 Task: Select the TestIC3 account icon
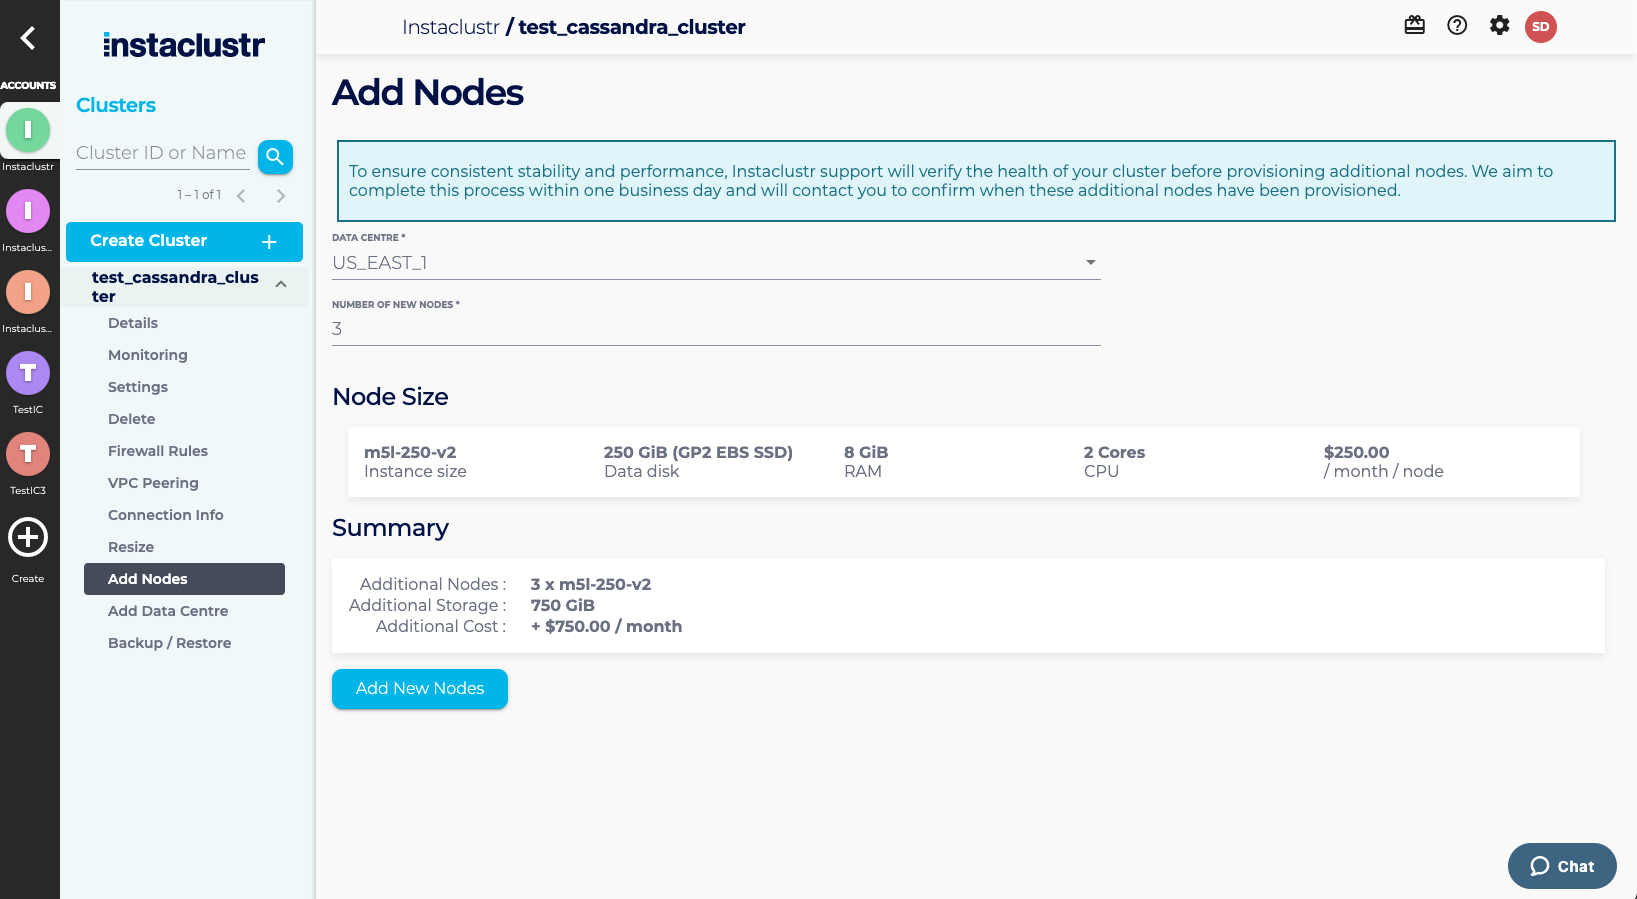coord(28,454)
